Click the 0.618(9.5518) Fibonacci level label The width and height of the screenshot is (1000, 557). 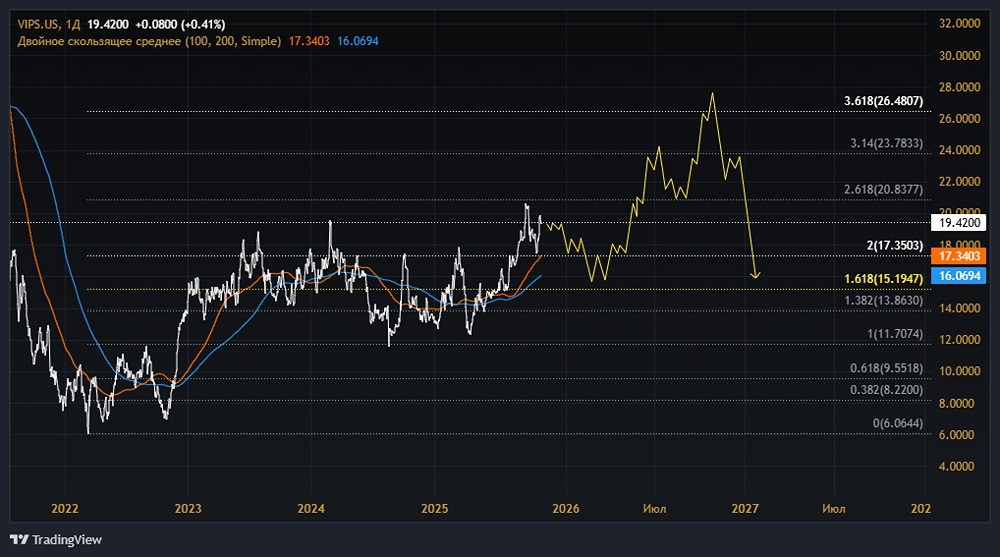click(887, 367)
